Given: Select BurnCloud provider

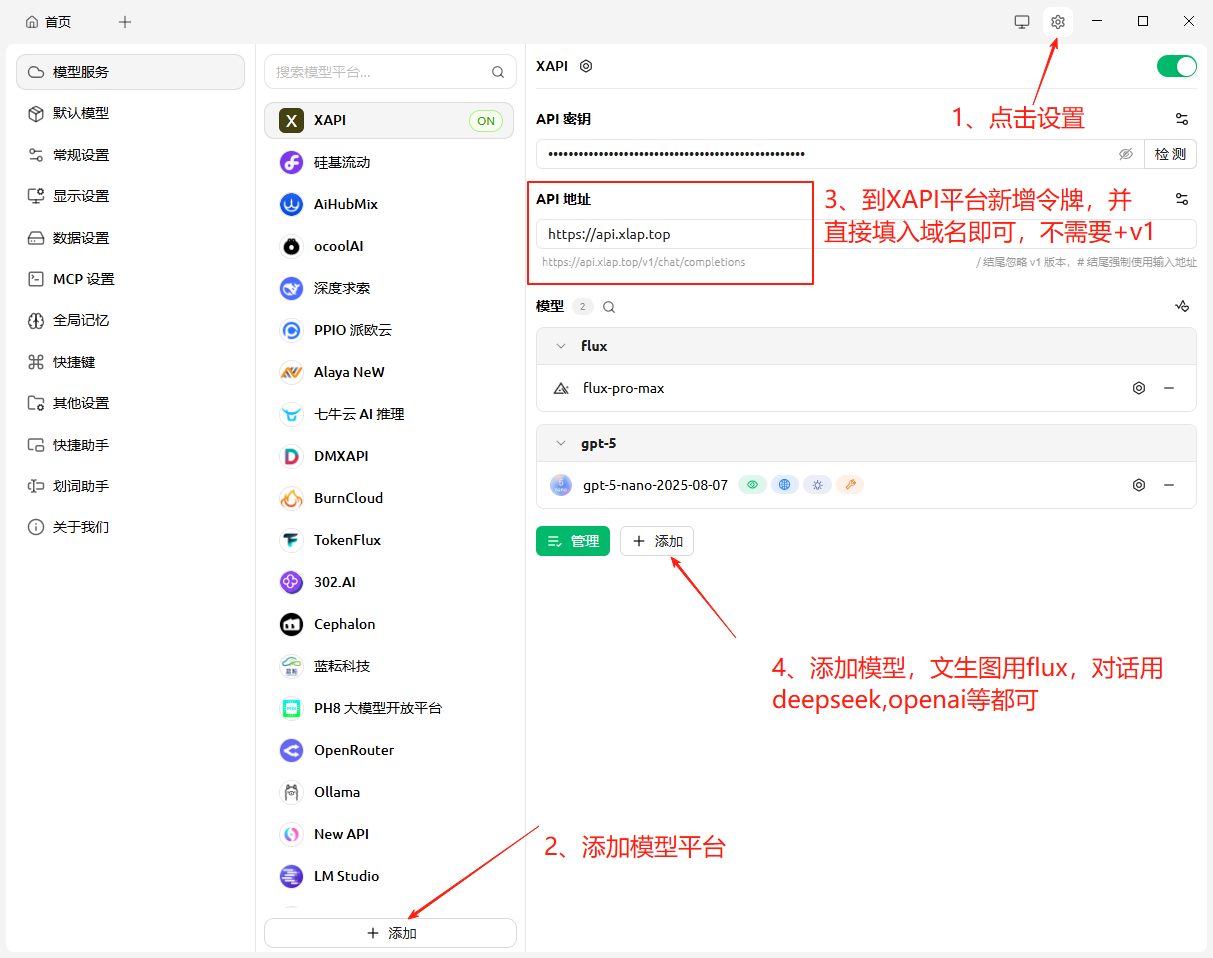Looking at the screenshot, I should click(389, 498).
